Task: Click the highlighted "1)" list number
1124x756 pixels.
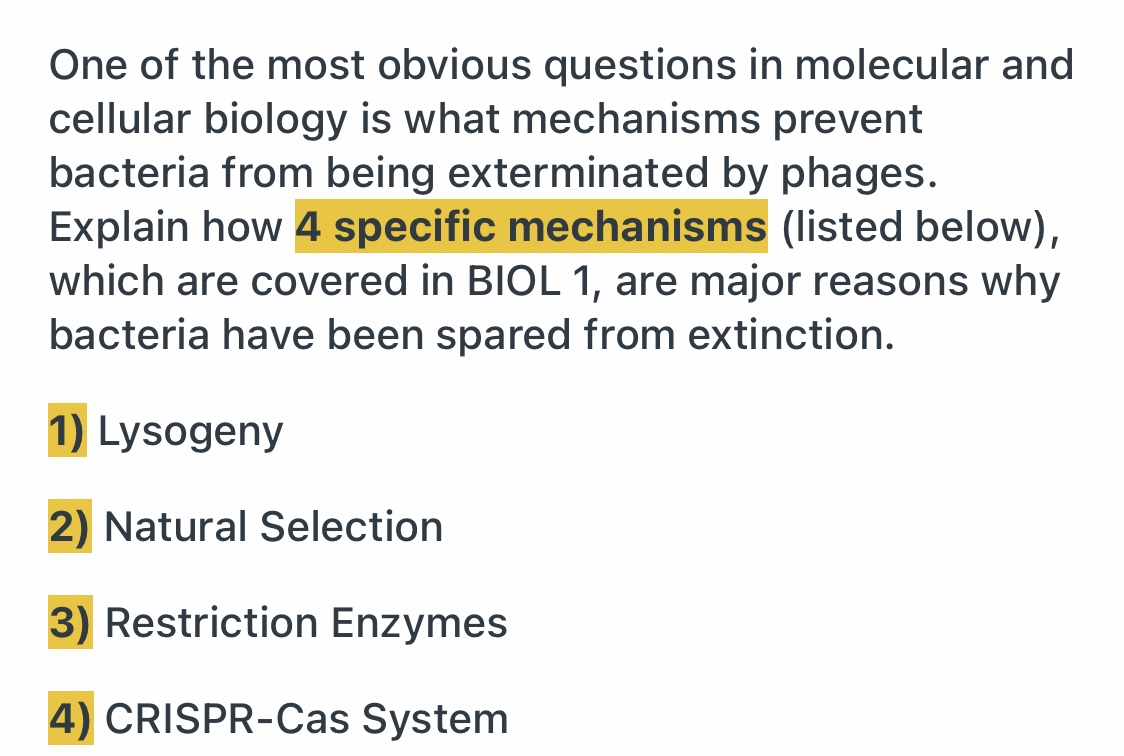Action: [x=68, y=431]
